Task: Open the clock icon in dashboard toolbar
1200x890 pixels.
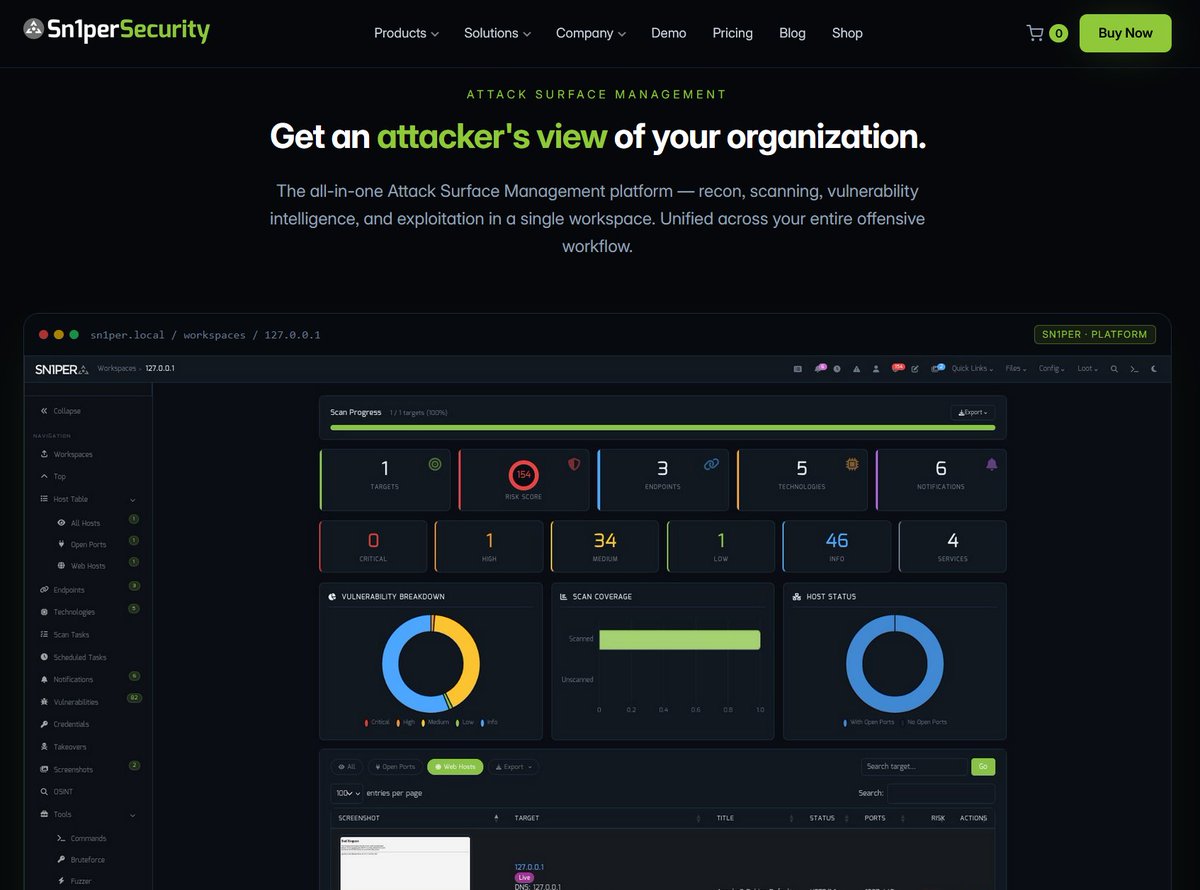Action: (x=837, y=369)
